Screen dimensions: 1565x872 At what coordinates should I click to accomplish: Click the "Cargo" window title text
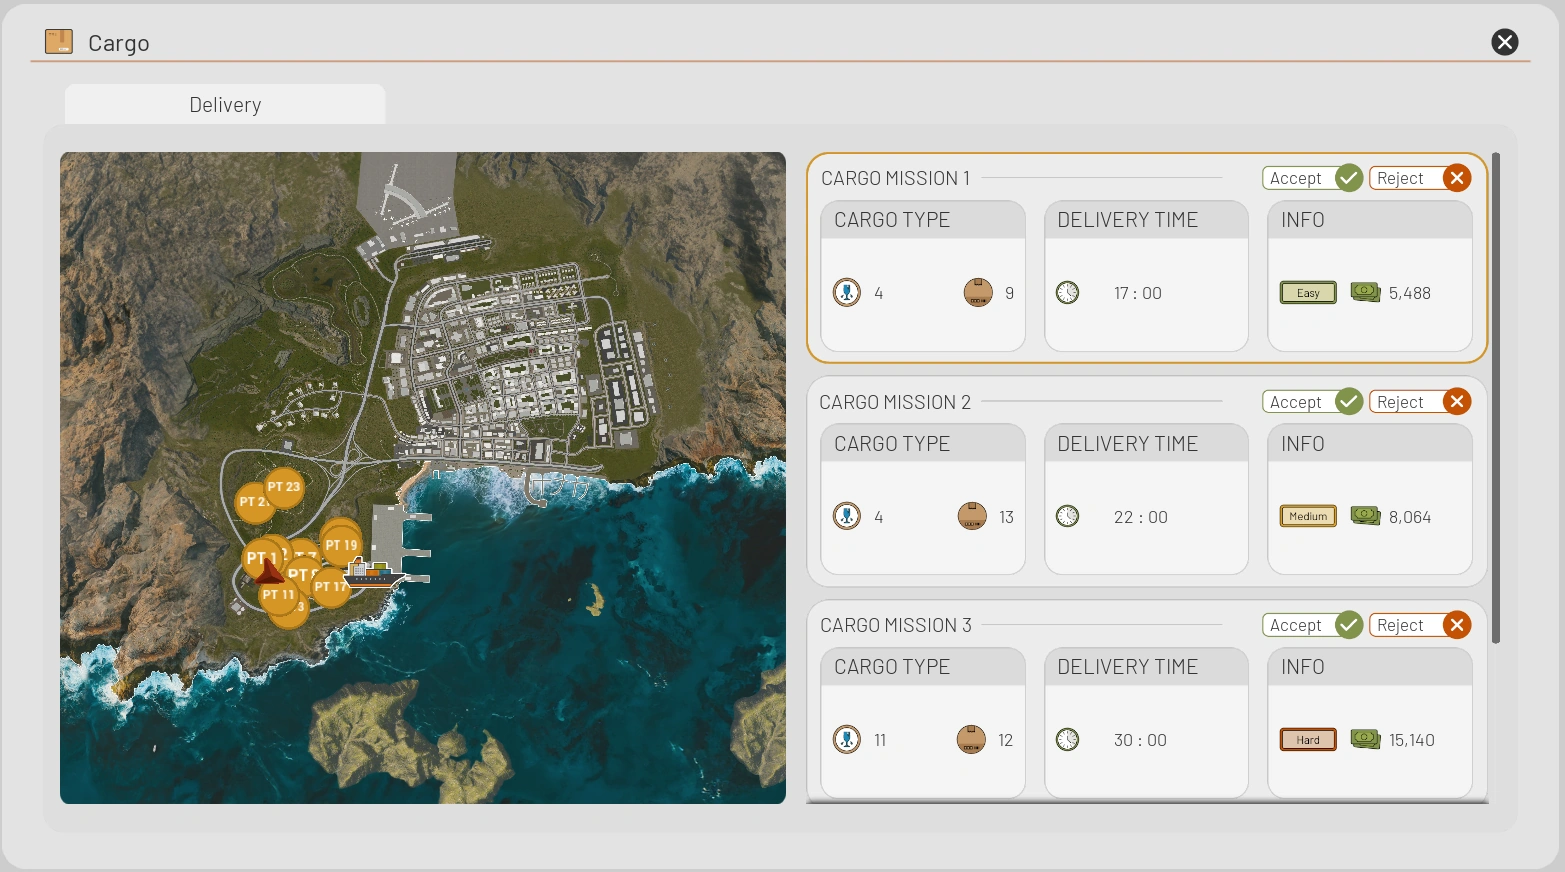coord(119,43)
